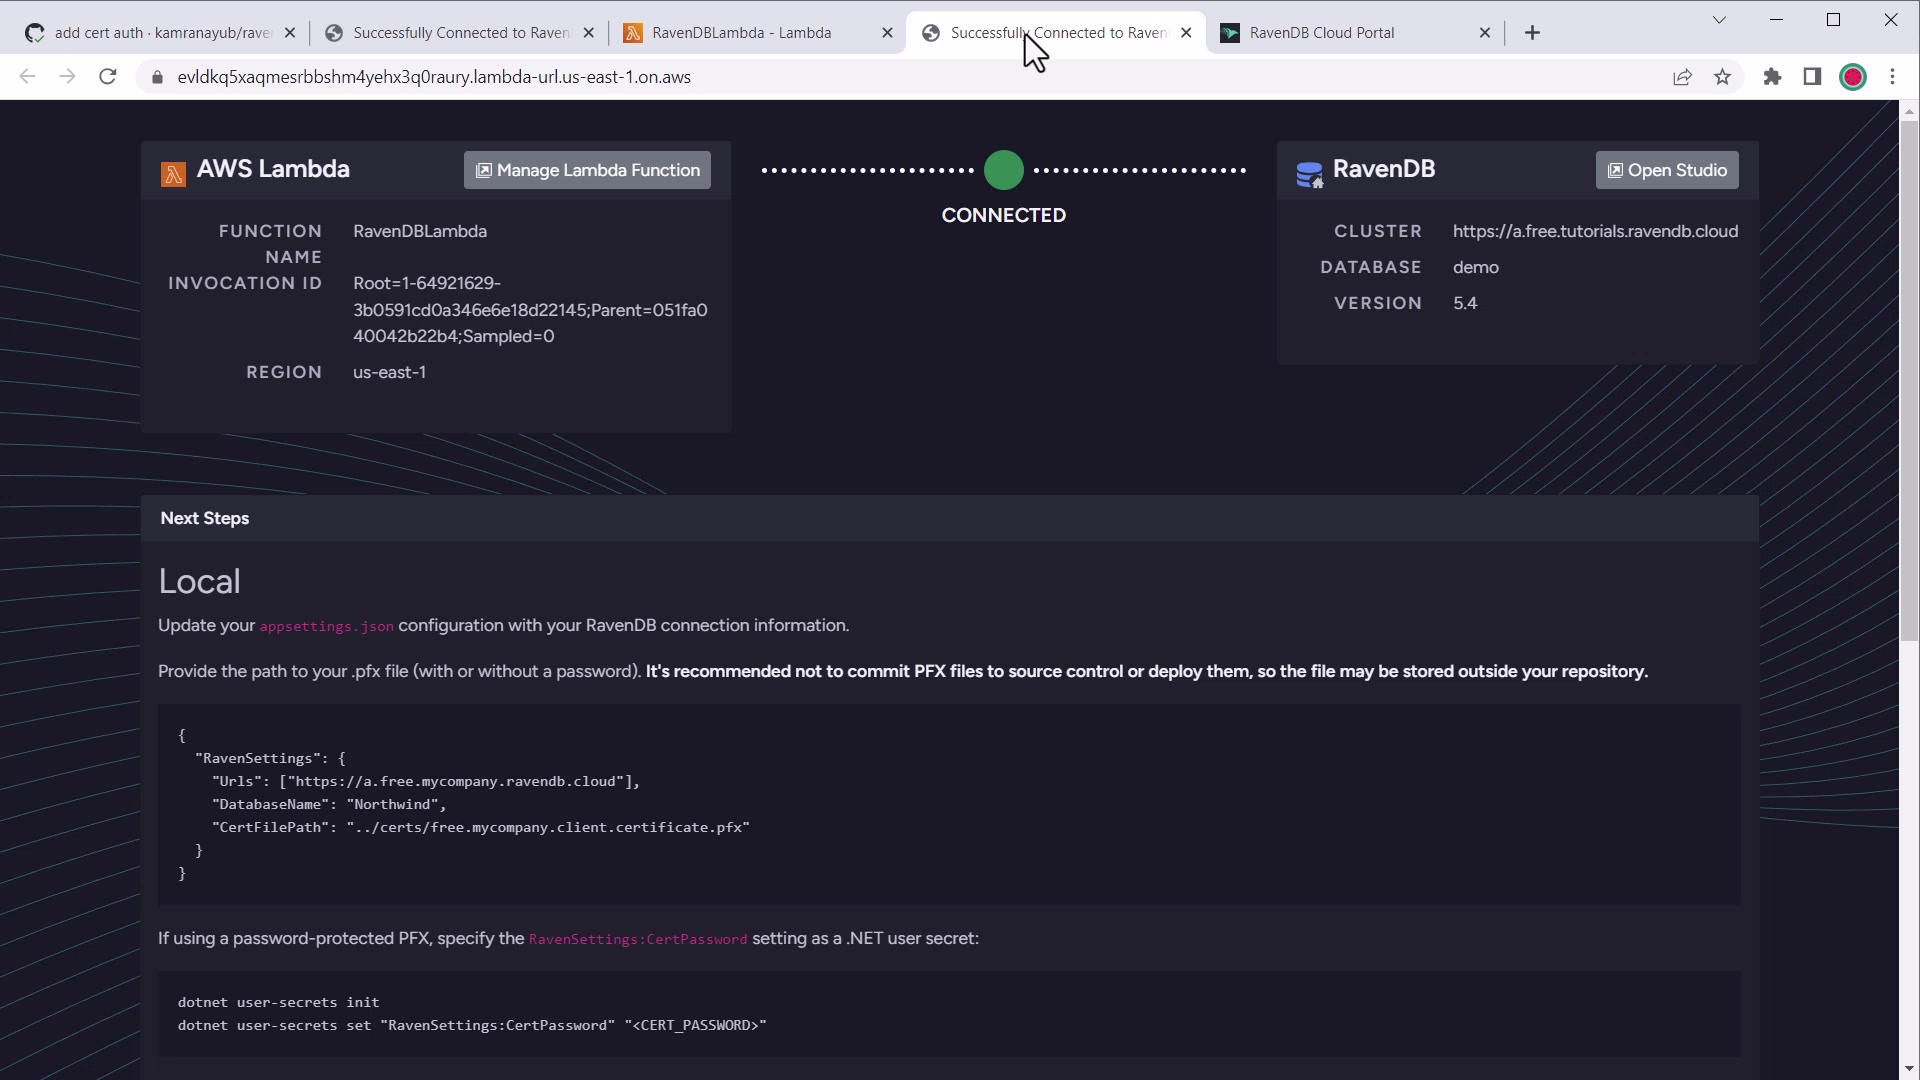Click the AWS Lambda logo icon
The height and width of the screenshot is (1080, 1920).
point(173,174)
